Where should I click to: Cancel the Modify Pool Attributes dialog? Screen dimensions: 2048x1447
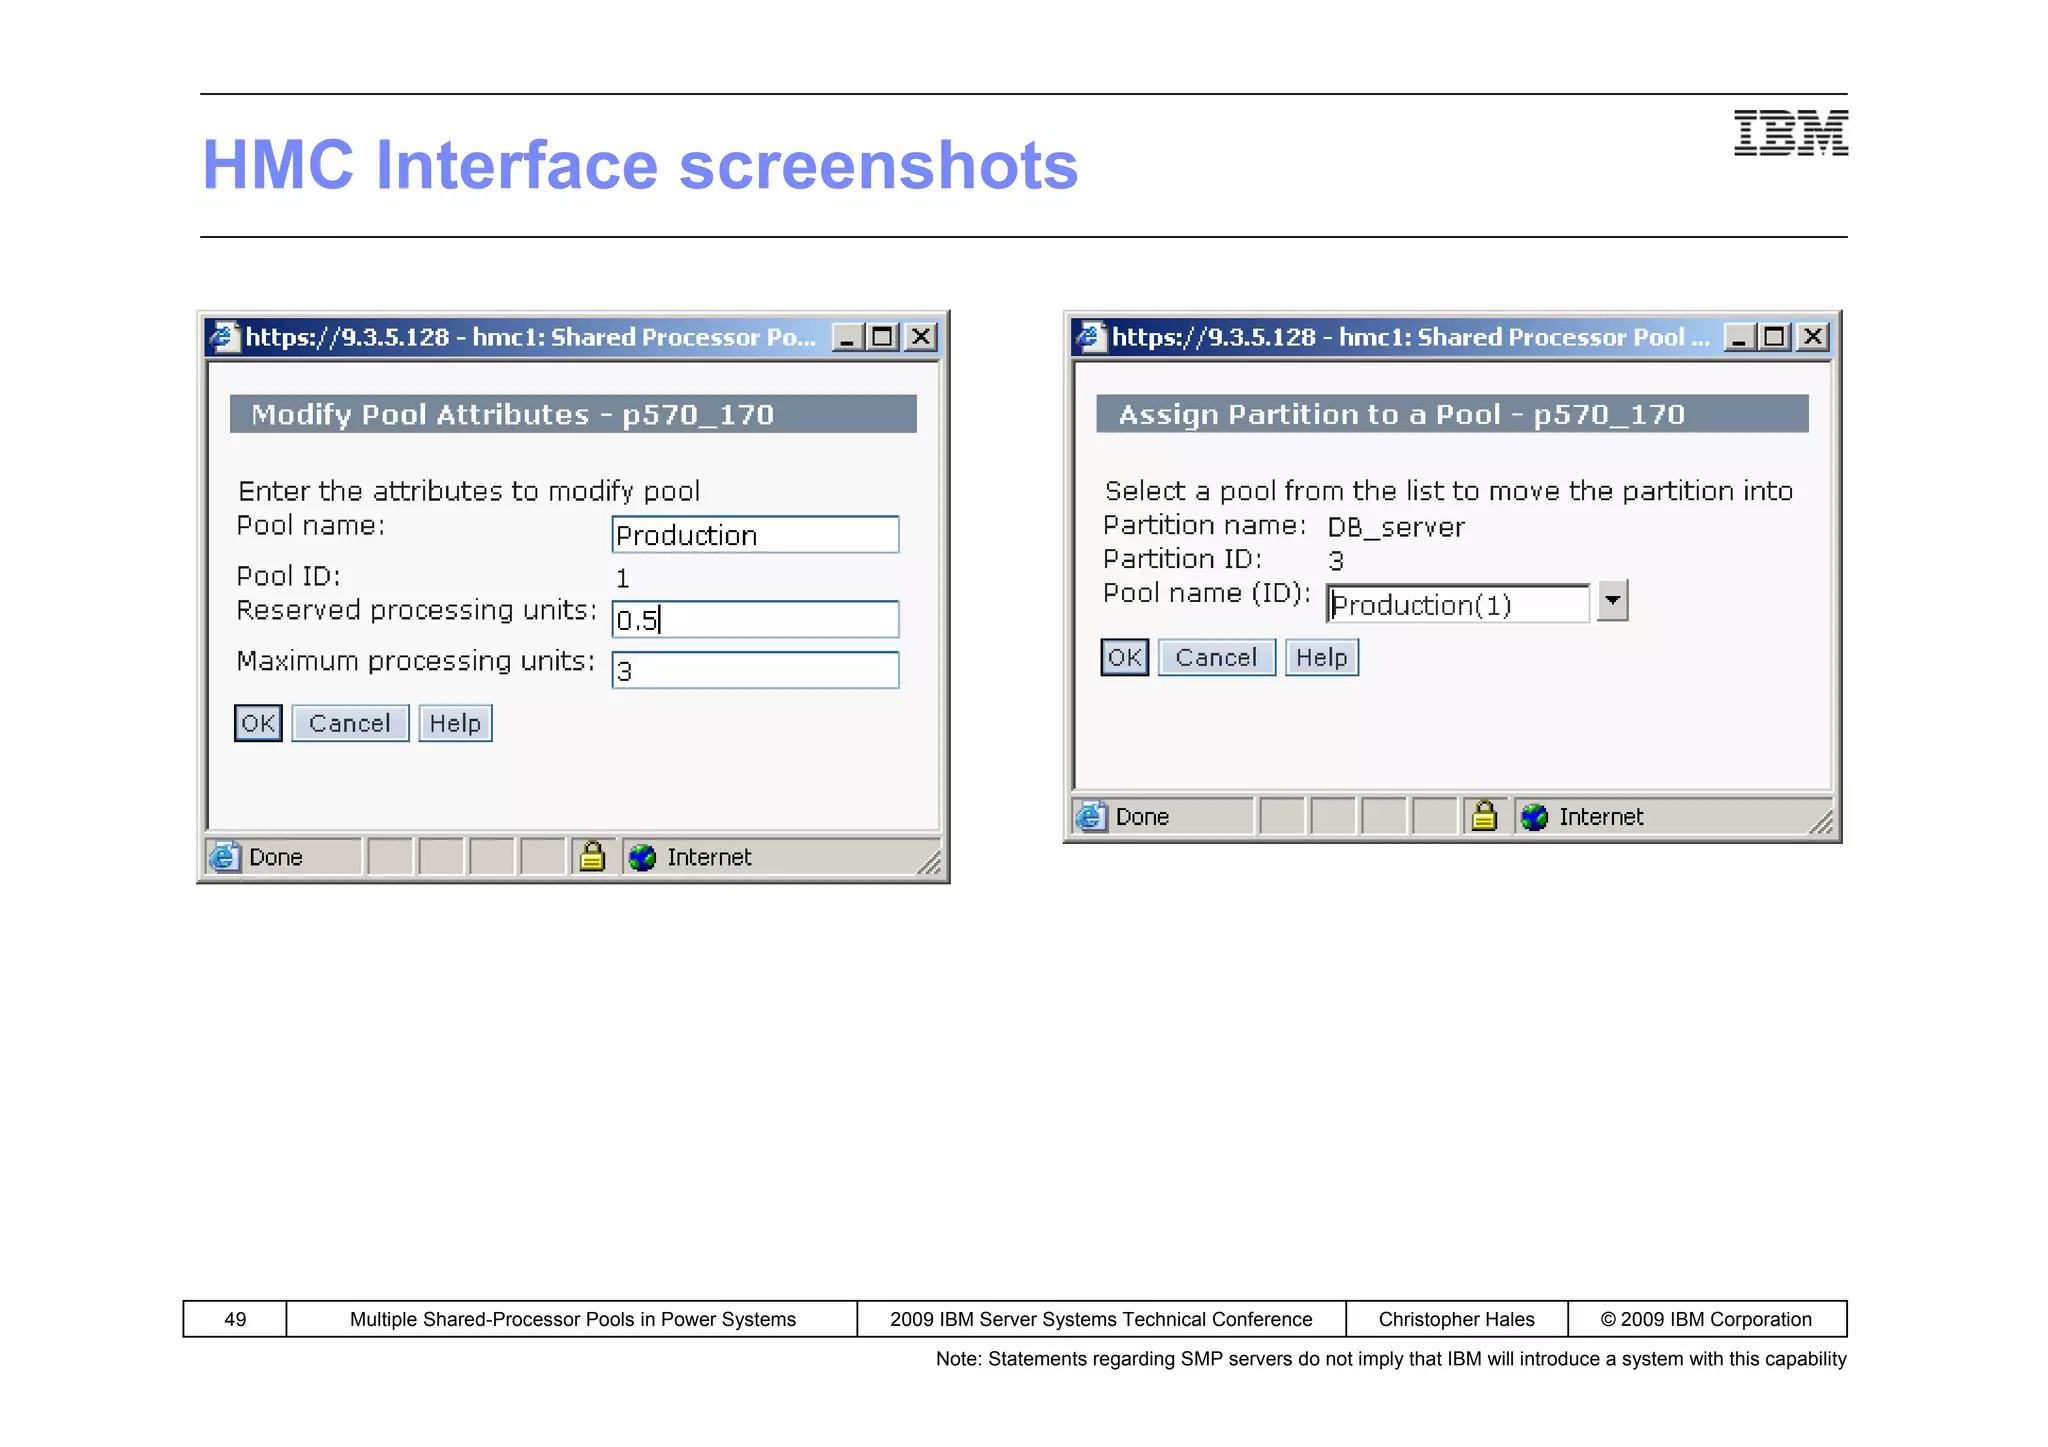click(350, 723)
